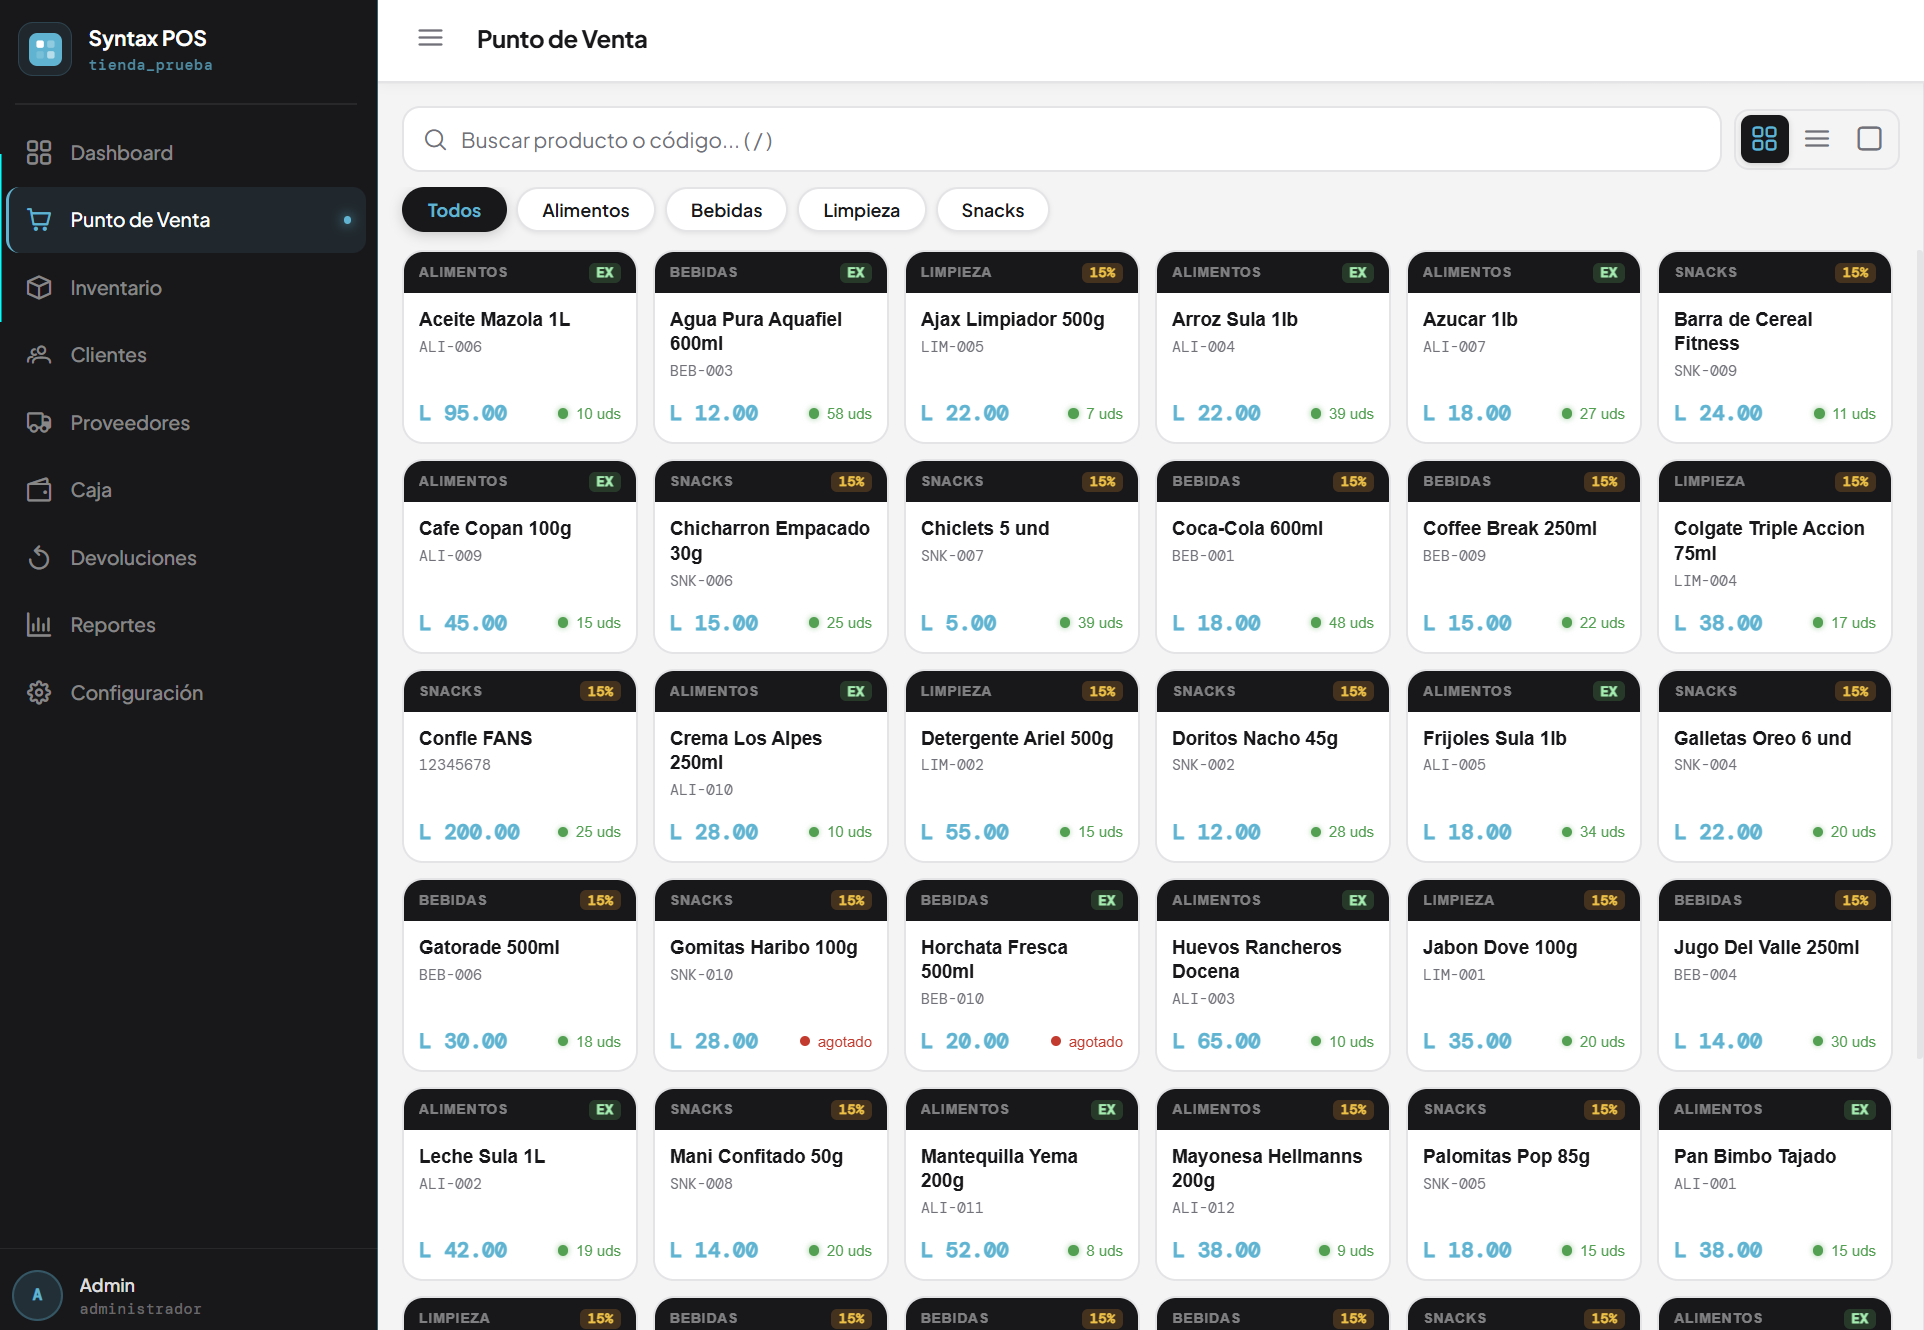Click the Proveedores truck icon

(x=39, y=423)
